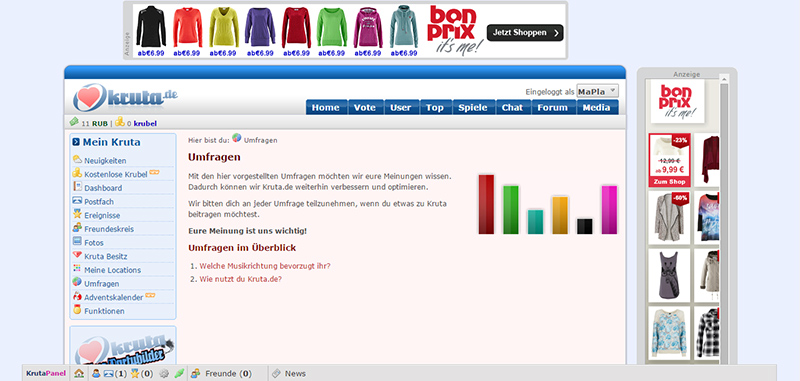
Task: Click the Kruta.de heart logo
Action: click(126, 97)
